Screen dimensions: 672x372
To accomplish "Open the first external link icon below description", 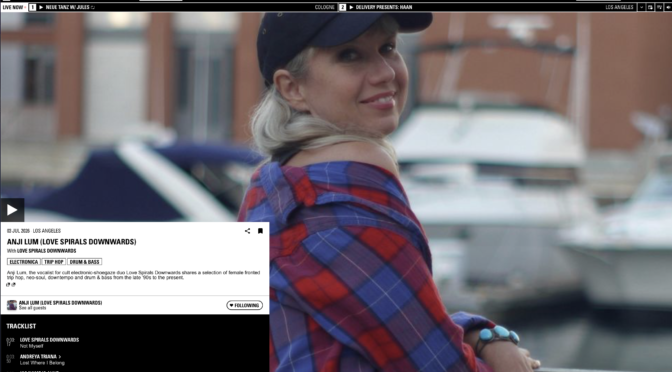I will click(x=8, y=285).
